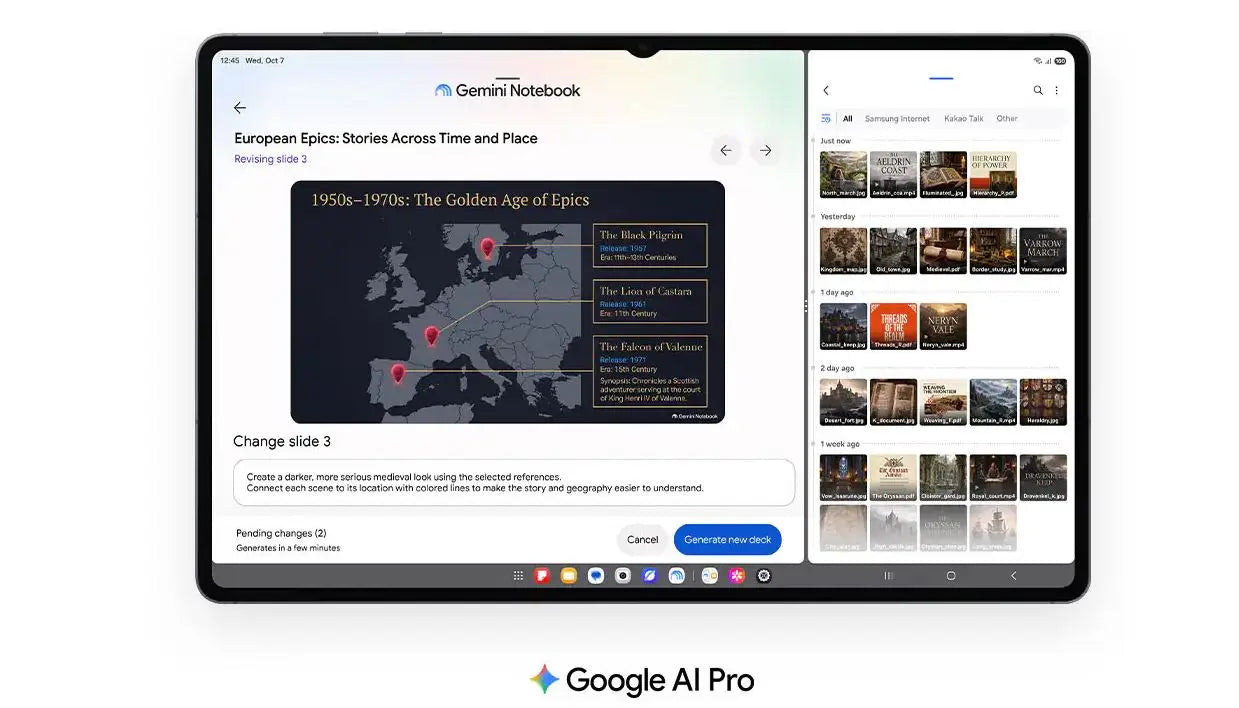Tap the recent apps navigation button
Viewport: 1239px width, 708px height.
coord(888,576)
